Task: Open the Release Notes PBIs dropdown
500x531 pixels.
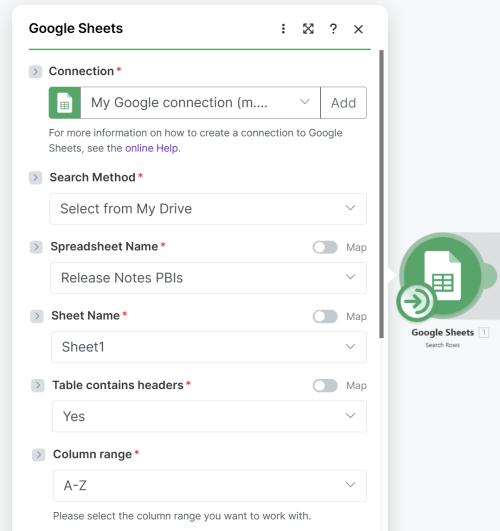Action: pyautogui.click(x=208, y=278)
